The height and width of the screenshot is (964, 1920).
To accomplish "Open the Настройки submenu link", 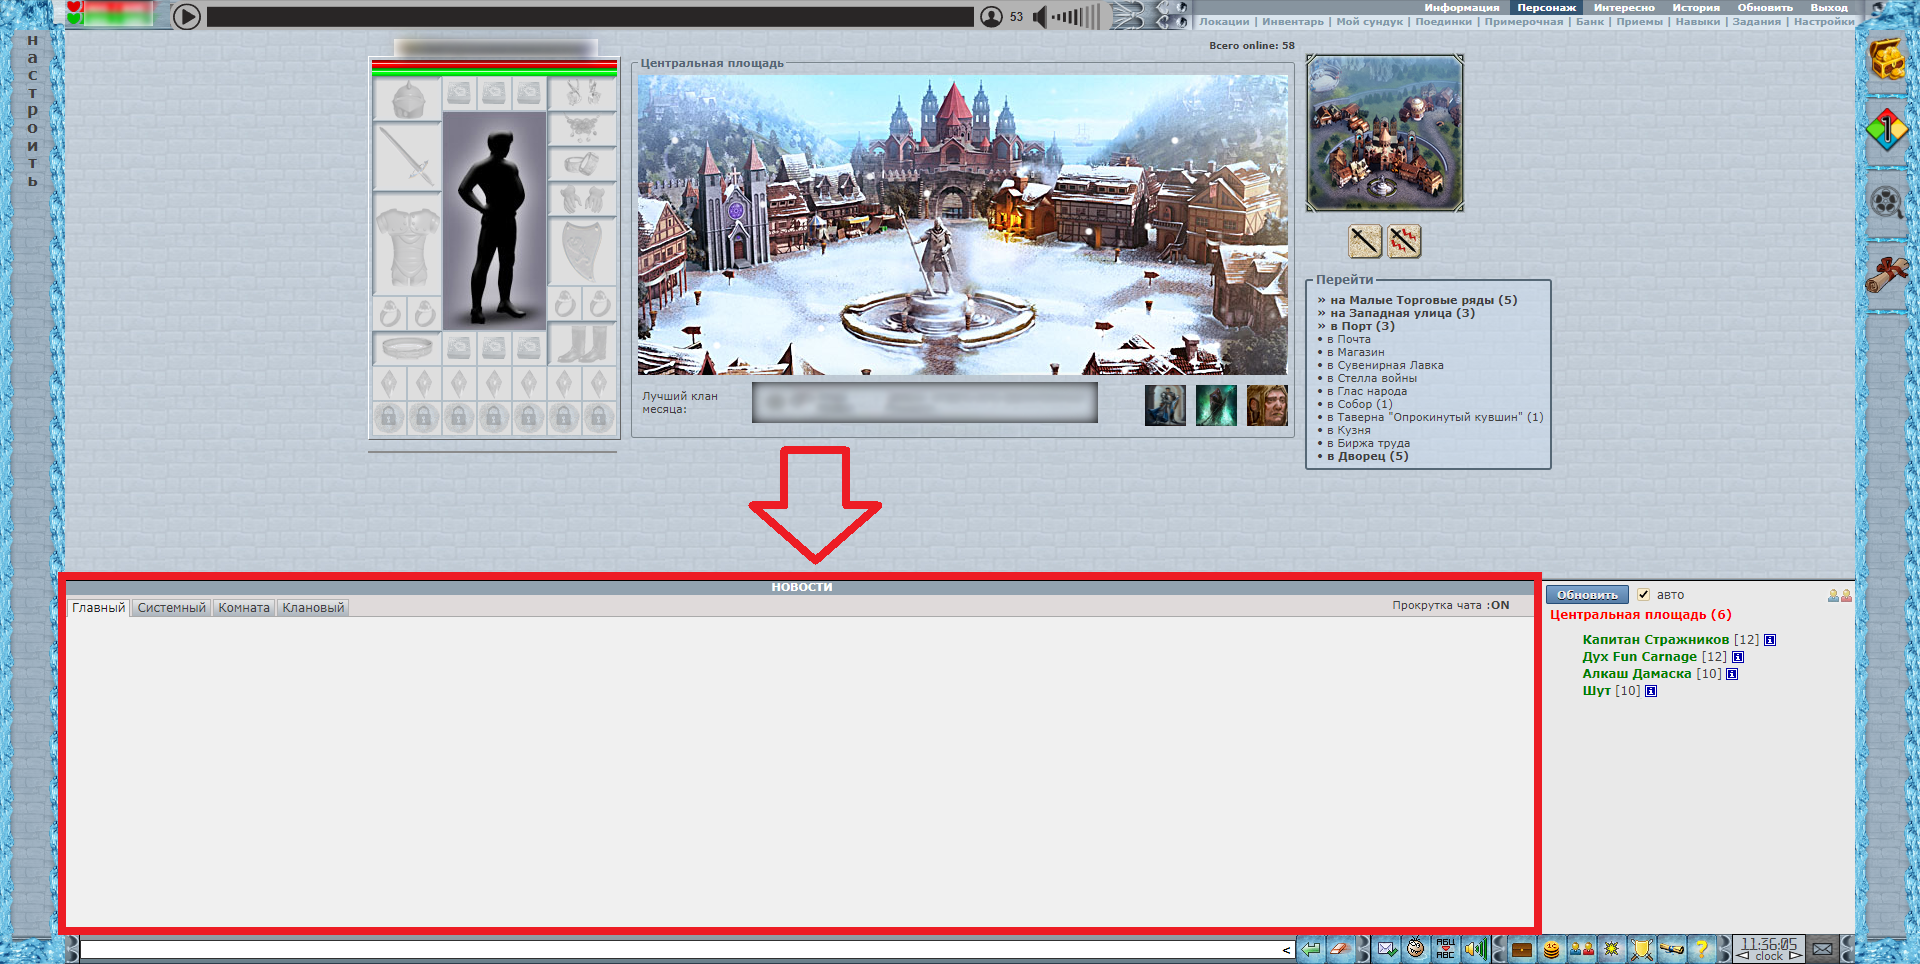I will [x=1824, y=21].
